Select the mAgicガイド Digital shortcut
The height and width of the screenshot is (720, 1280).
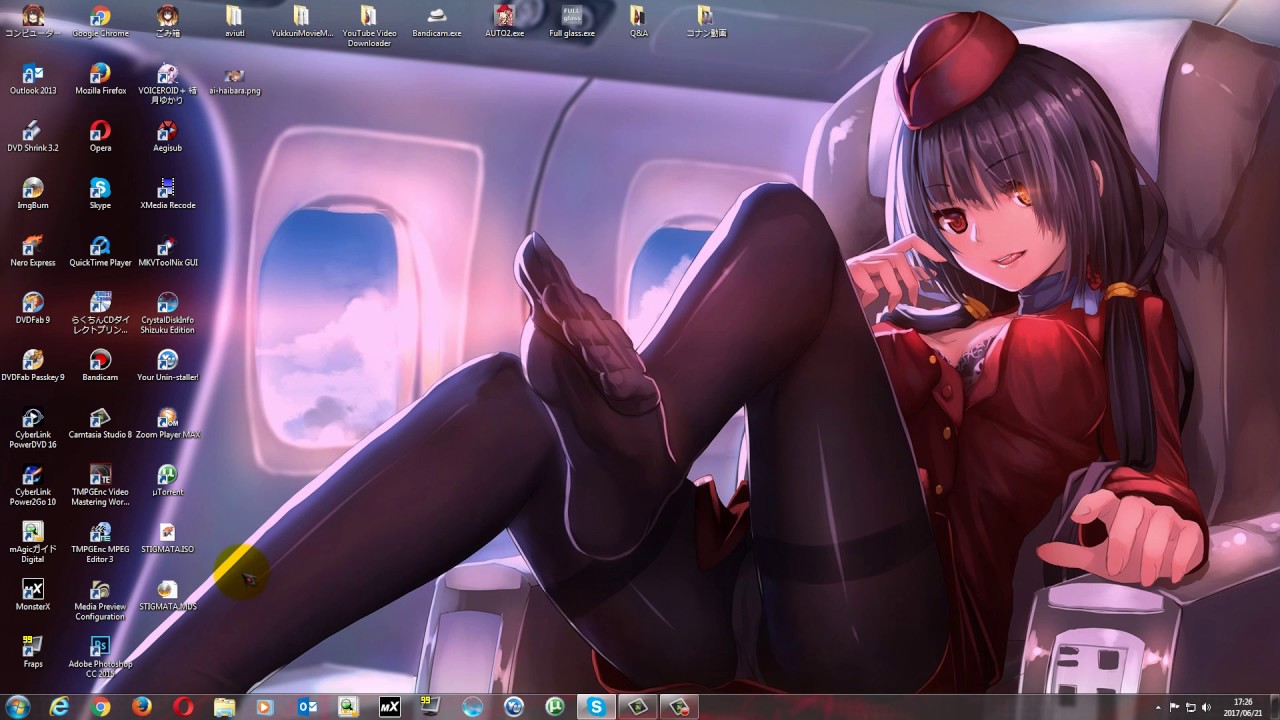[33, 543]
